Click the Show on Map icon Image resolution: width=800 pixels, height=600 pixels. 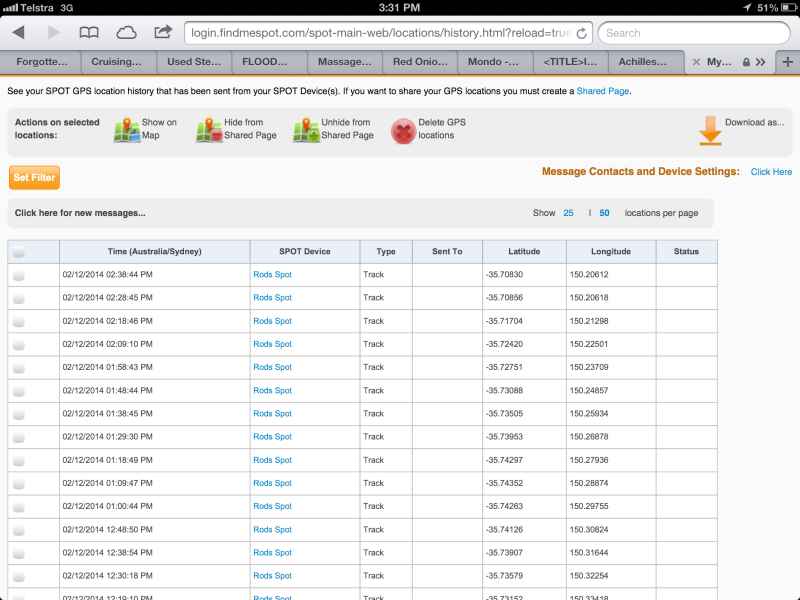pyautogui.click(x=126, y=129)
